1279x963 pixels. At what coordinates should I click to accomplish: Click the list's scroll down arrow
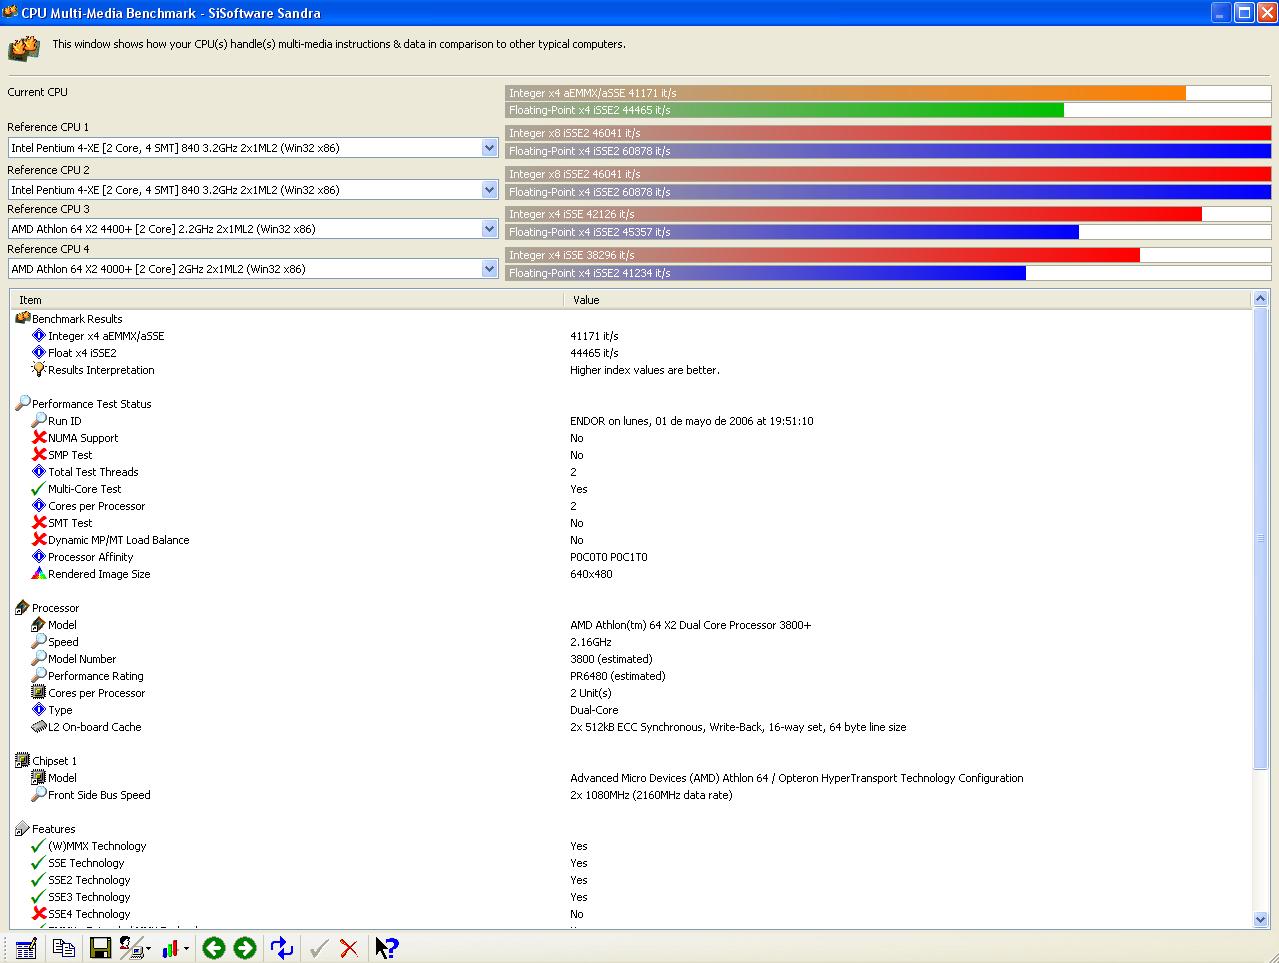tap(1260, 919)
